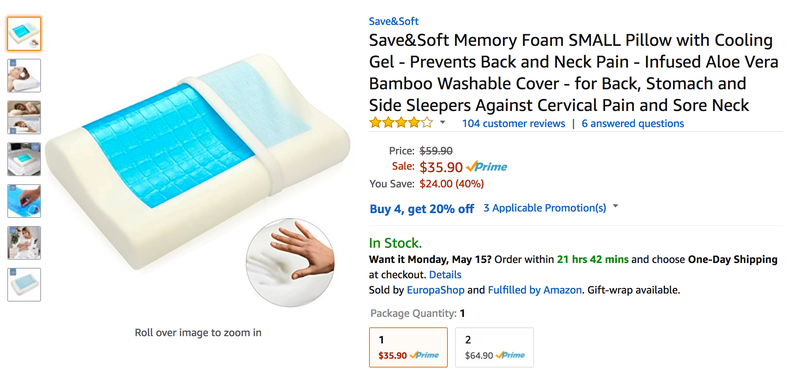Expand the star rating dropdown arrow
Screen dimensions: 800x378
pyautogui.click(x=442, y=122)
